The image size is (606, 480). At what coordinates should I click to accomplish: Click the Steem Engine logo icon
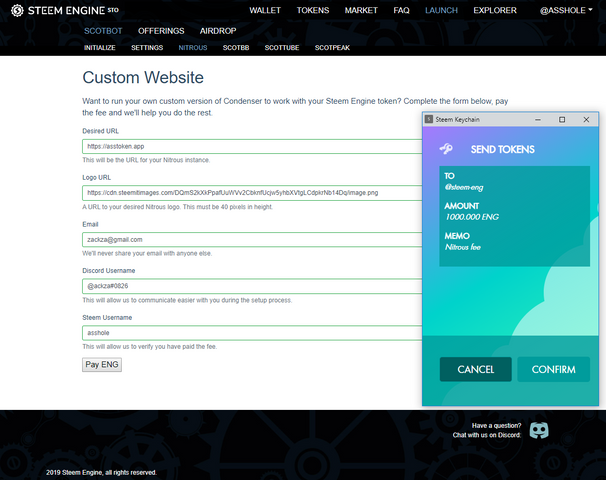tap(18, 10)
